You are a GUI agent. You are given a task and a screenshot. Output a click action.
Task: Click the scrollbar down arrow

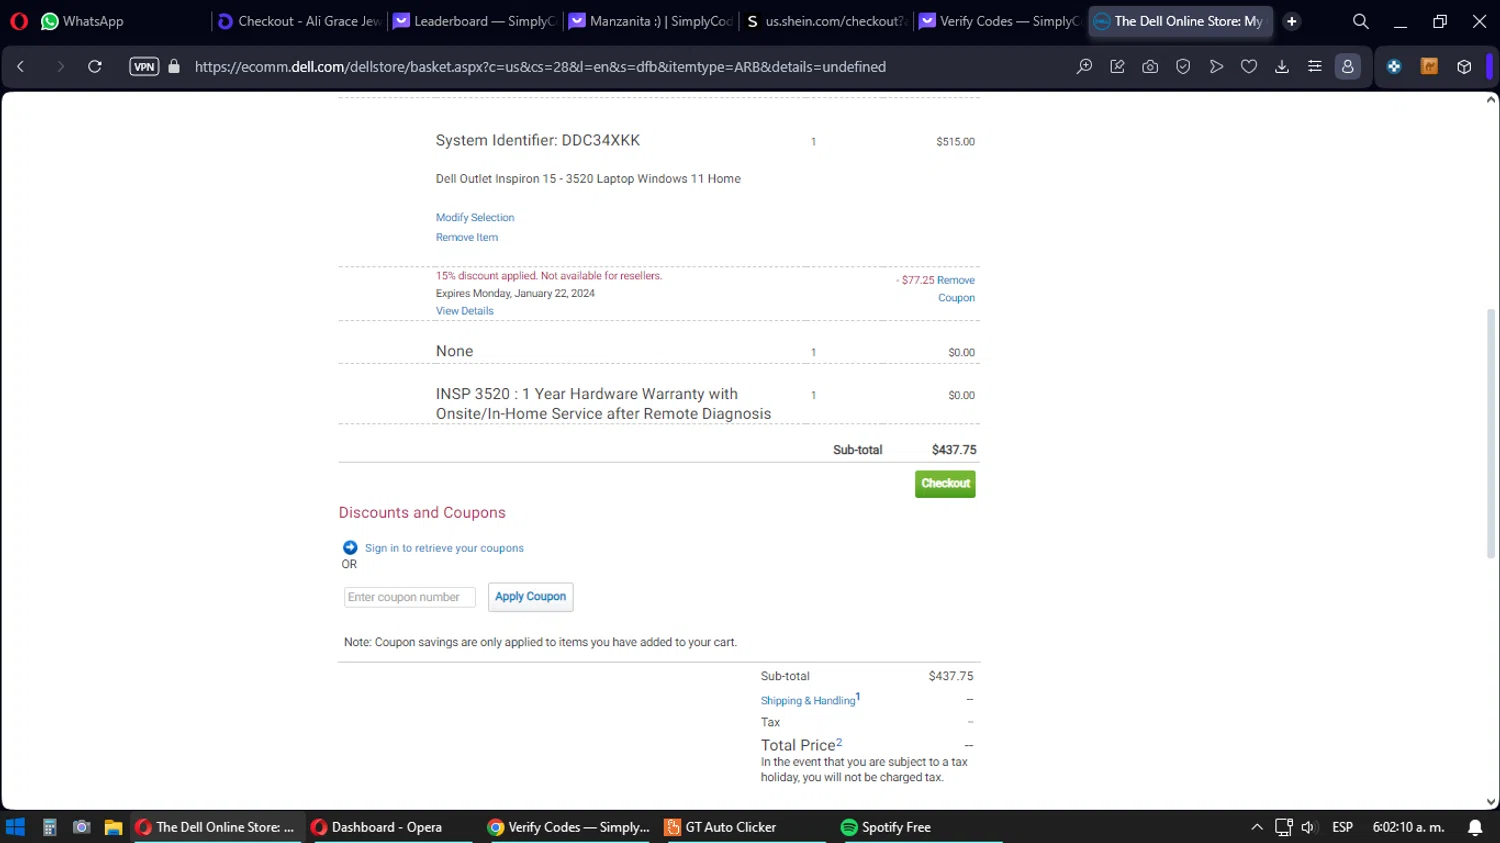point(1491,802)
